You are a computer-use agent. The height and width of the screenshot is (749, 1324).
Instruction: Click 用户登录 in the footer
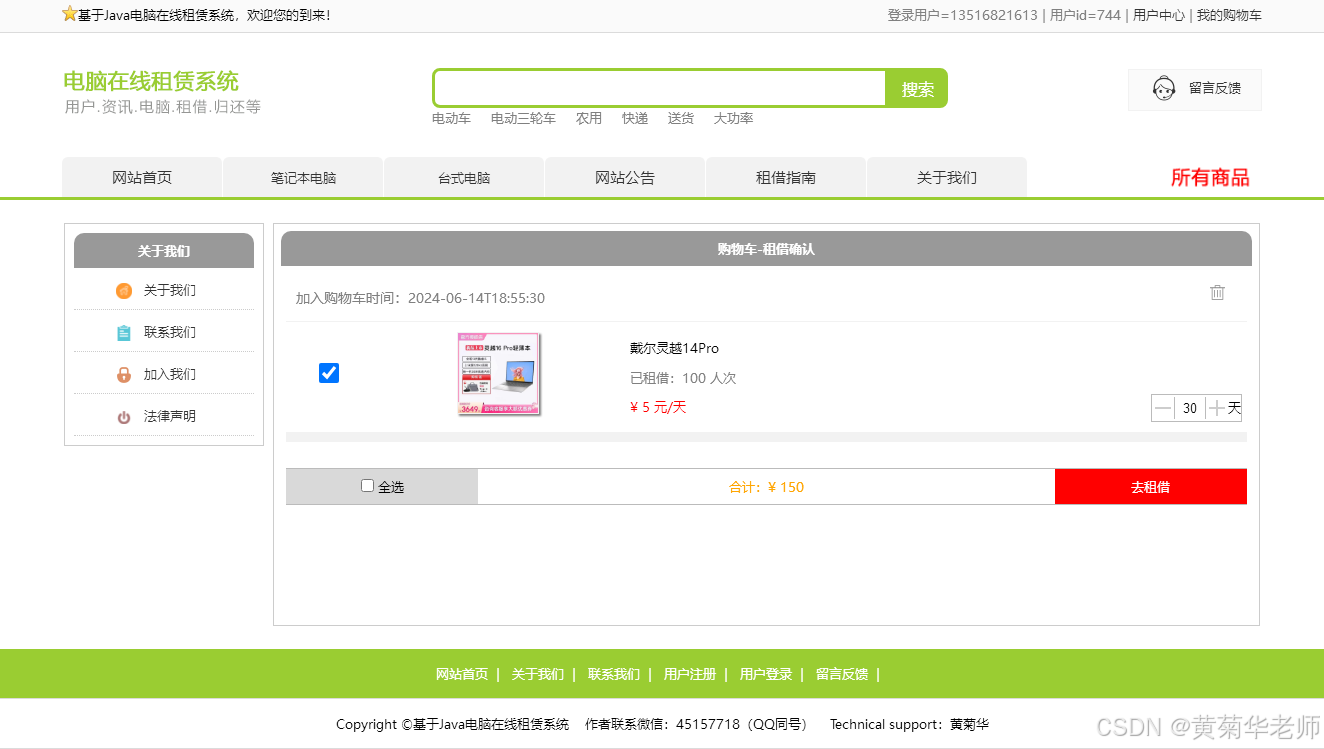pyautogui.click(x=766, y=674)
